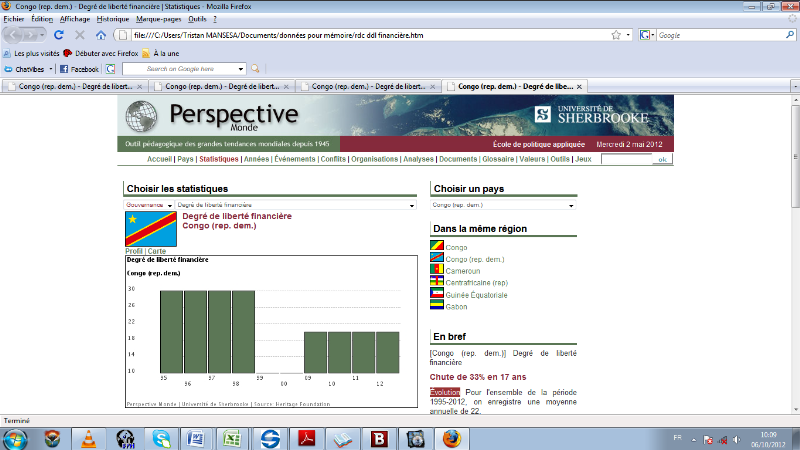Click the Cameroun flag icon
This screenshot has width=800, height=450.
coord(437,270)
